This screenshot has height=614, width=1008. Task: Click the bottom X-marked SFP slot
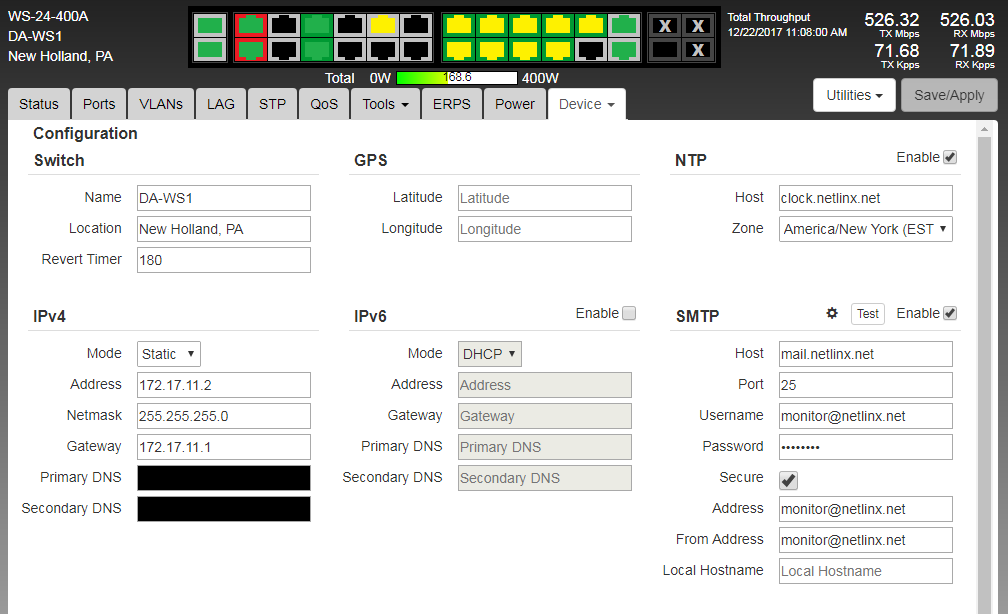click(698, 49)
